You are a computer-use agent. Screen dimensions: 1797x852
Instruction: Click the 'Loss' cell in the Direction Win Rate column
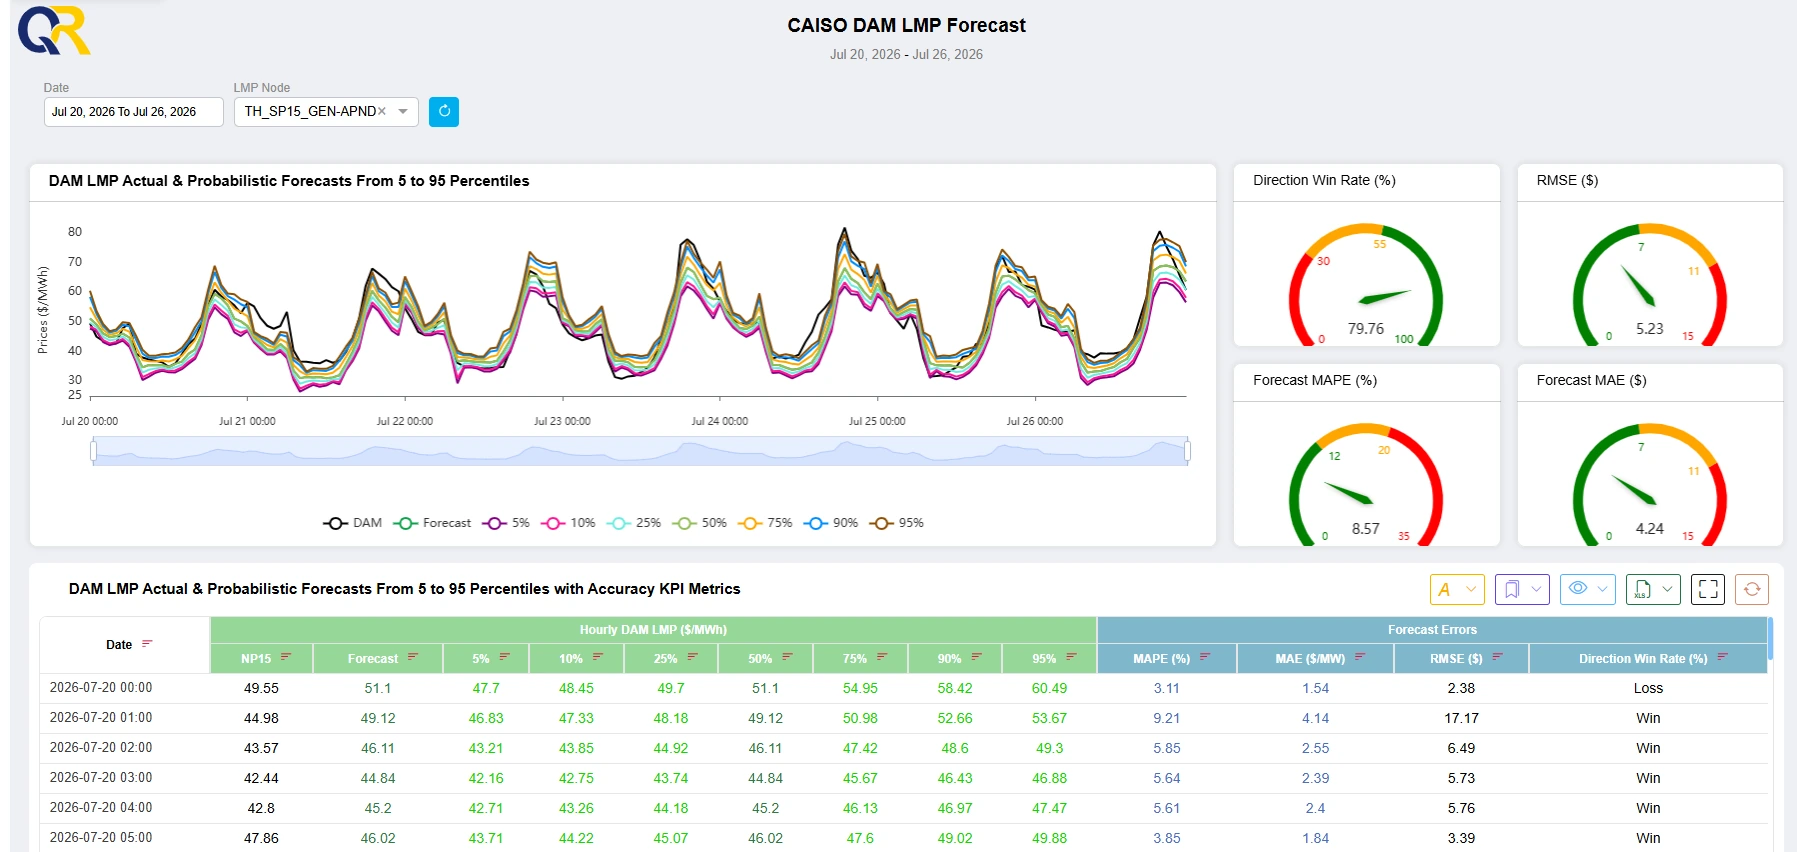(x=1648, y=688)
